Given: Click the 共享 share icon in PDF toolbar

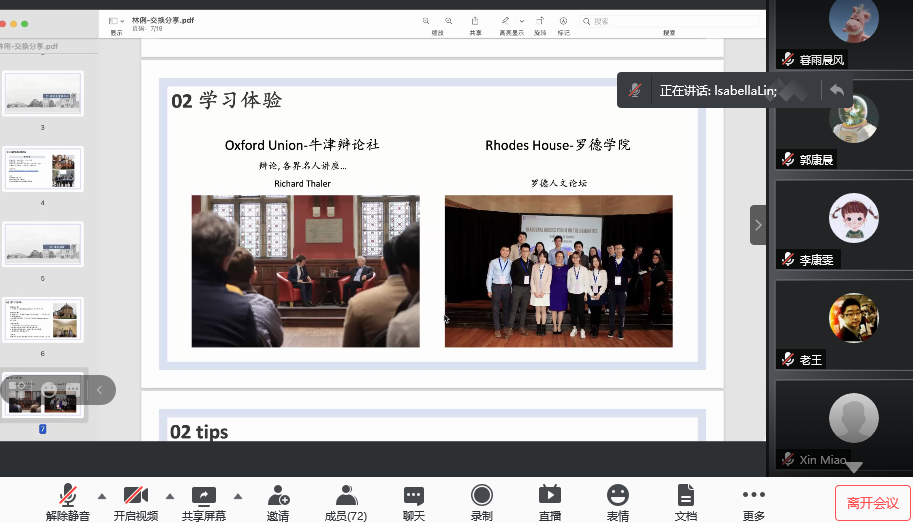Looking at the screenshot, I should [x=475, y=21].
